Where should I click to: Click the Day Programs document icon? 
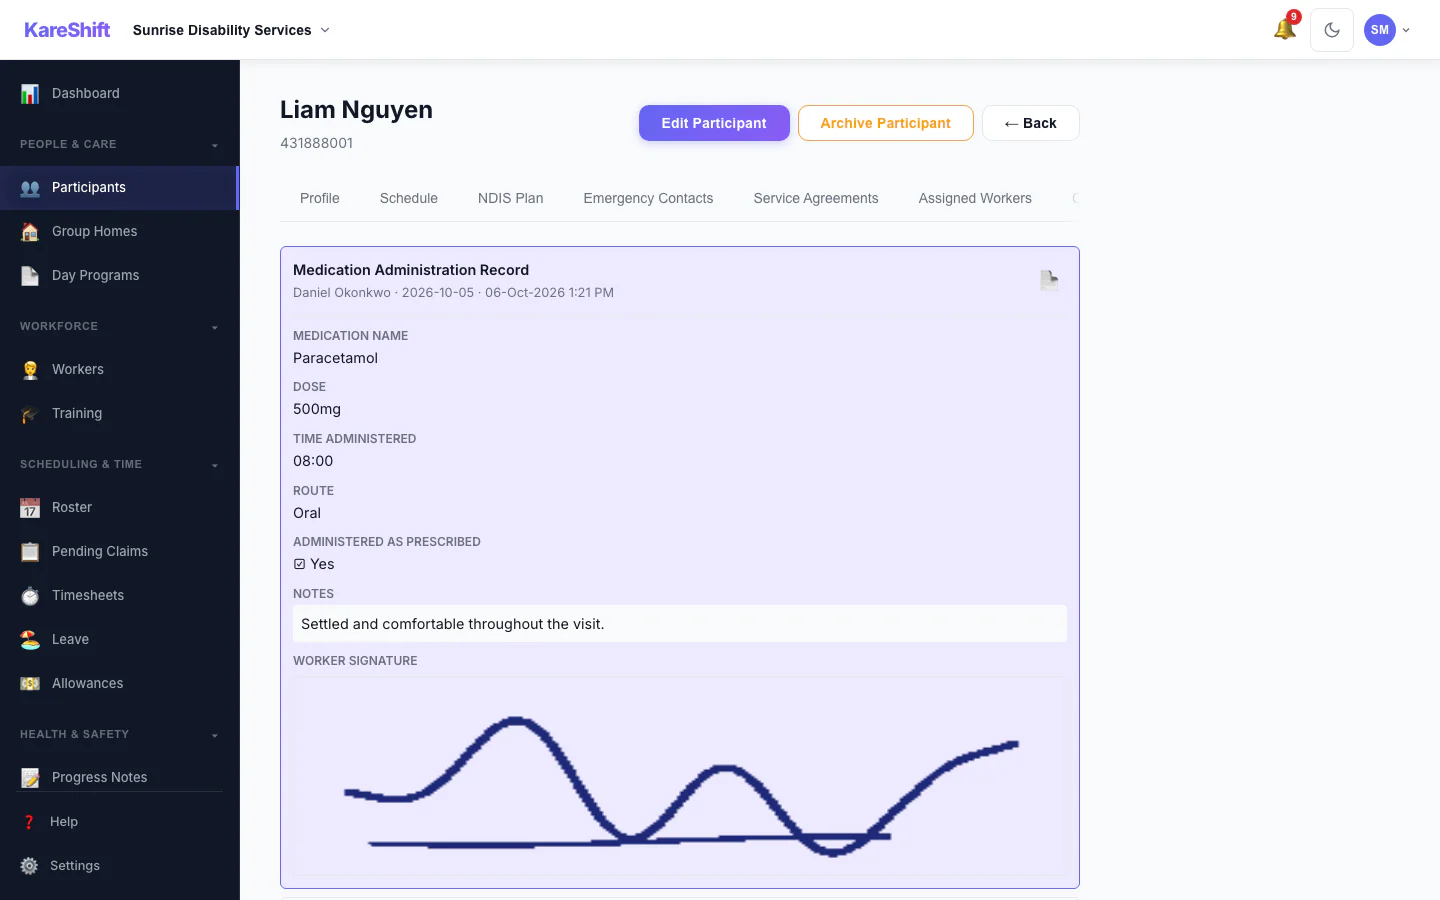click(x=30, y=275)
